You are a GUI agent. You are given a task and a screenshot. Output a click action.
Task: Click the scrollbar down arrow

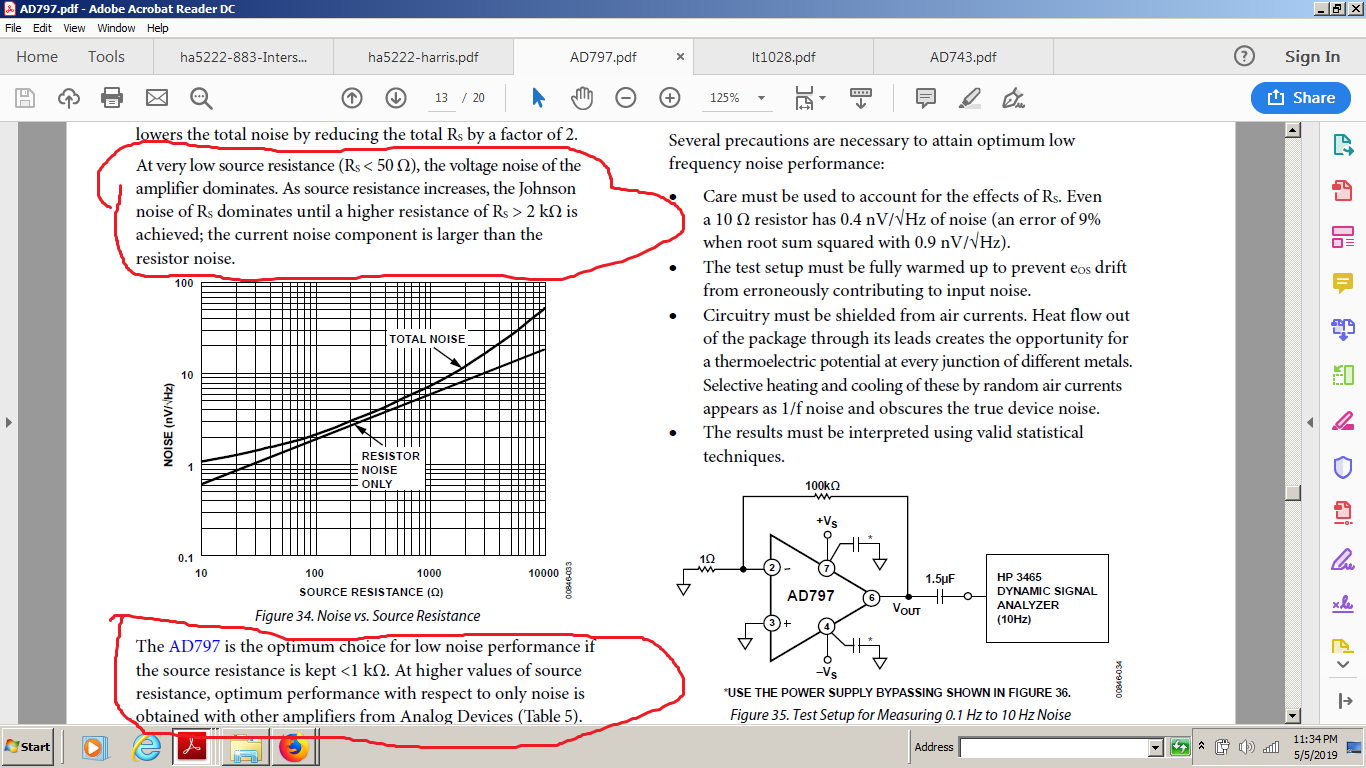(1293, 715)
